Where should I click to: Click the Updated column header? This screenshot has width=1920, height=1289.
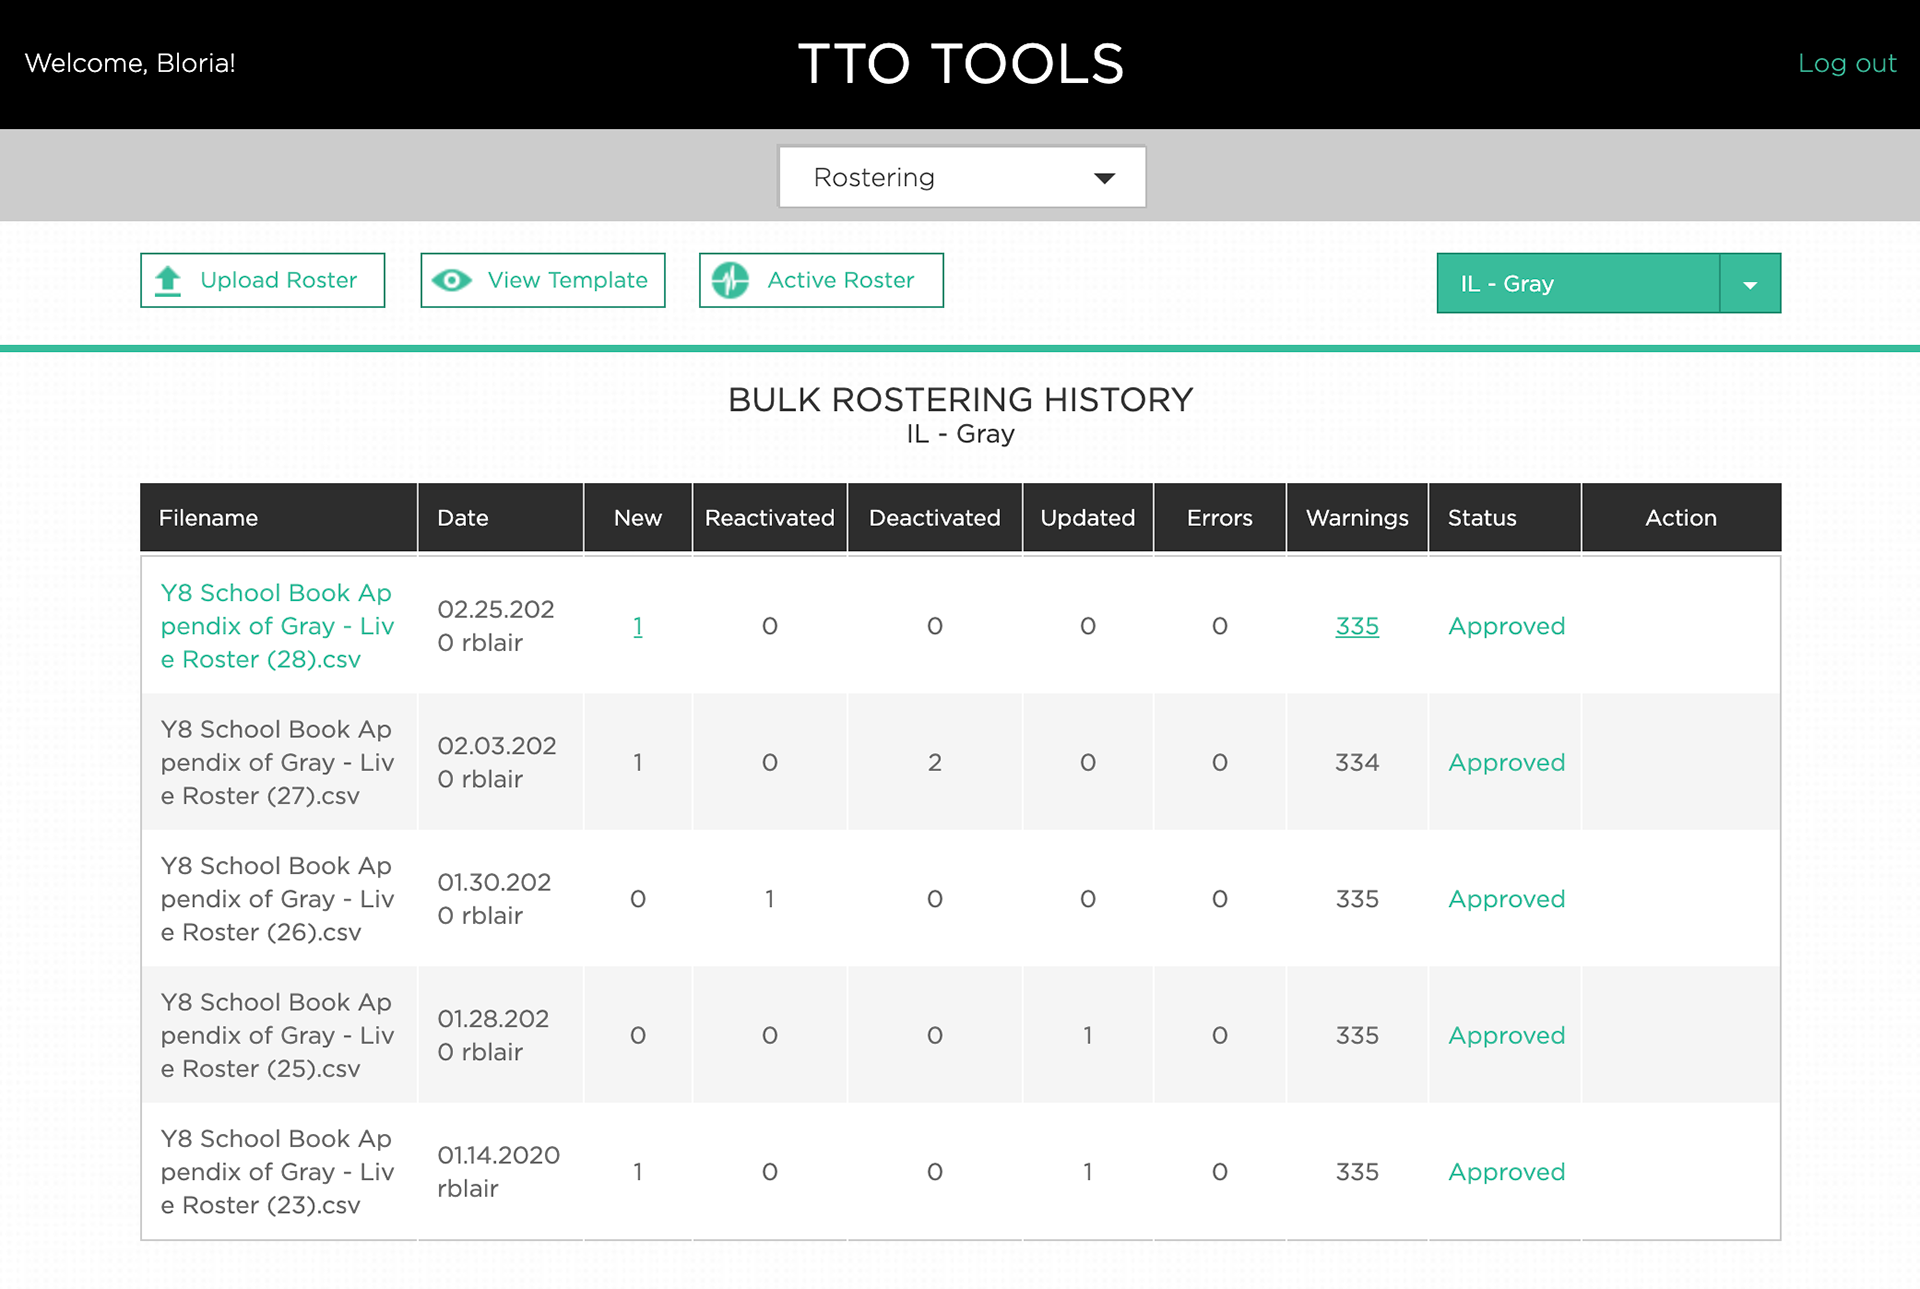click(x=1088, y=518)
